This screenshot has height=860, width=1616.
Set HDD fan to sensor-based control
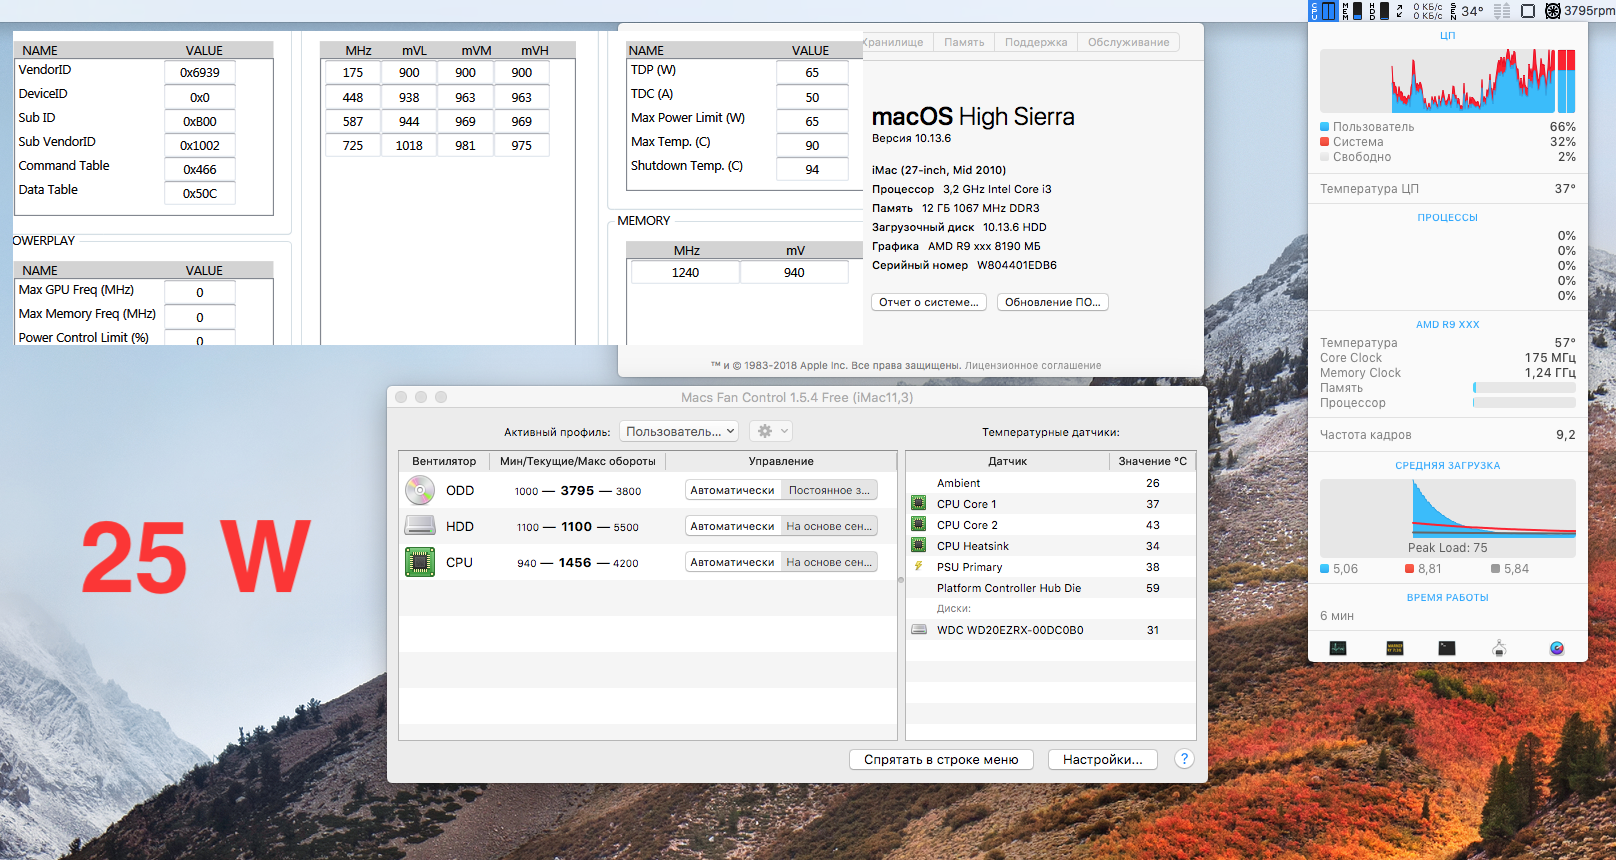coord(829,526)
